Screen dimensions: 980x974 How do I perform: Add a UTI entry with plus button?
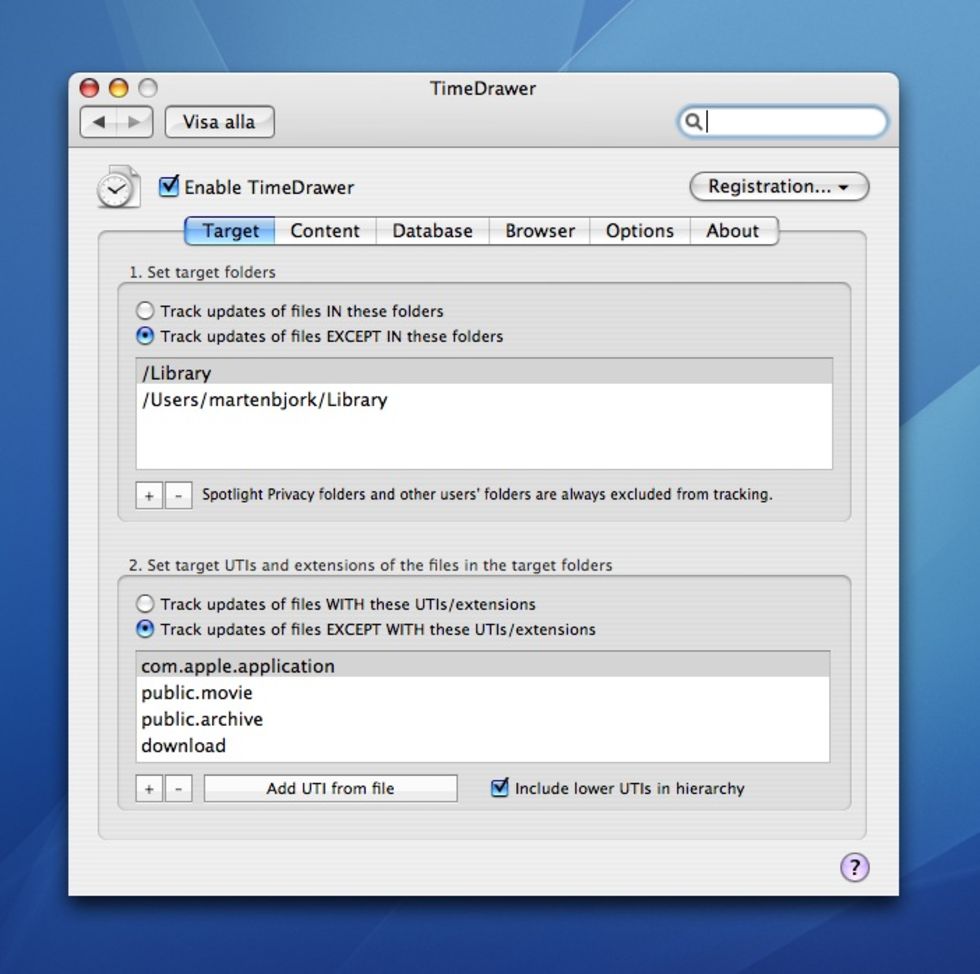coord(149,788)
